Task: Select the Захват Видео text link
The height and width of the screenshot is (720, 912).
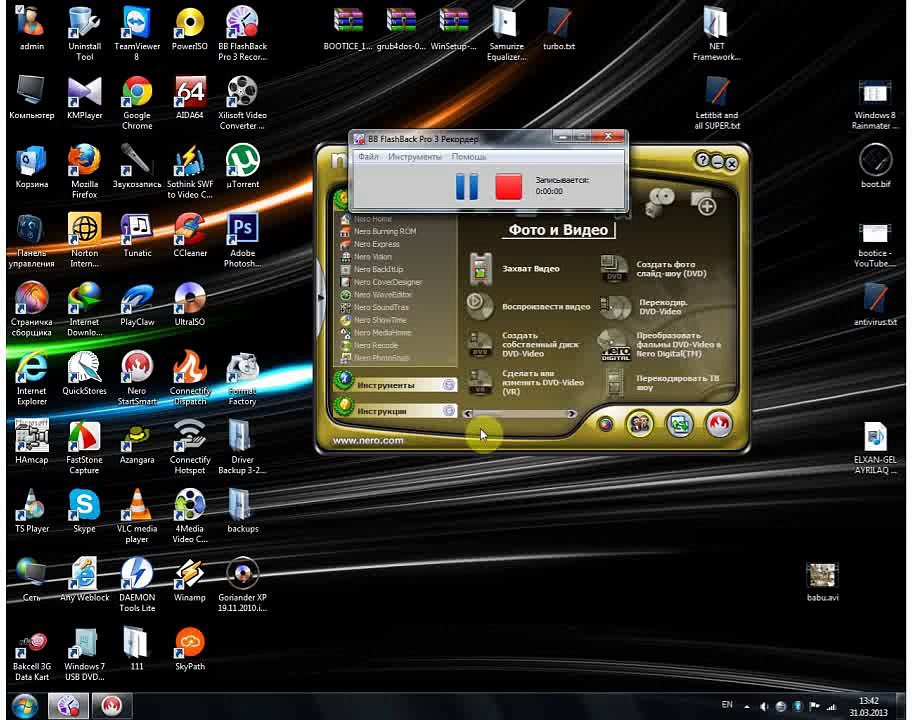Action: 530,269
